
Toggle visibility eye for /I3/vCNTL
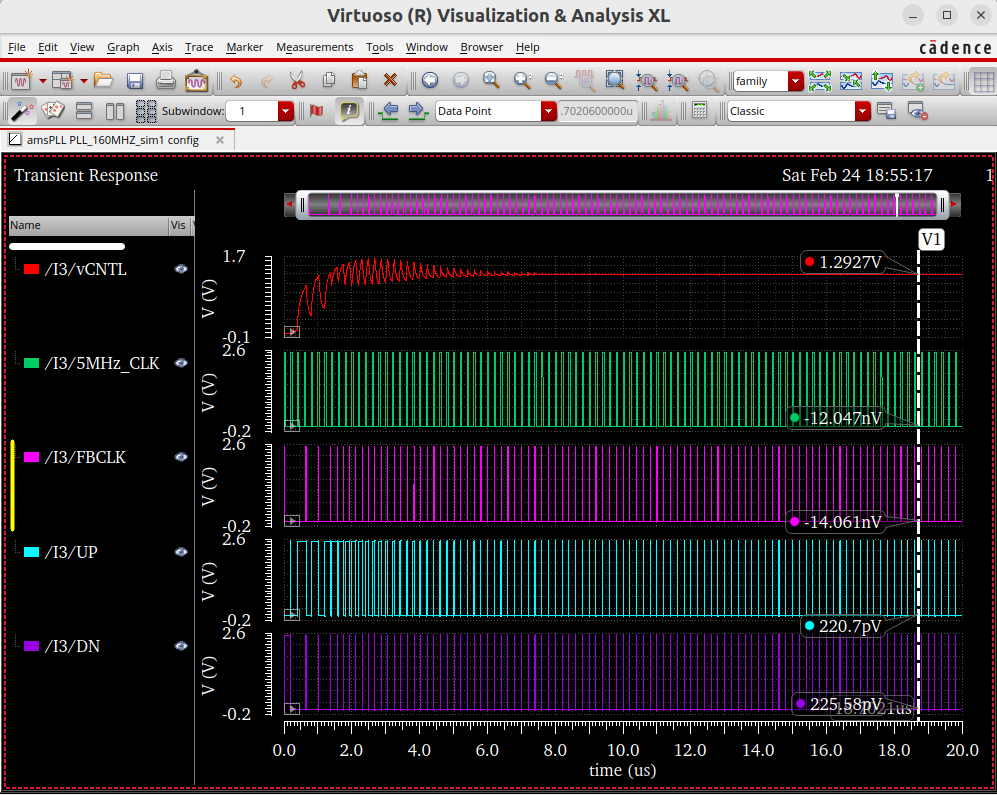click(x=181, y=269)
